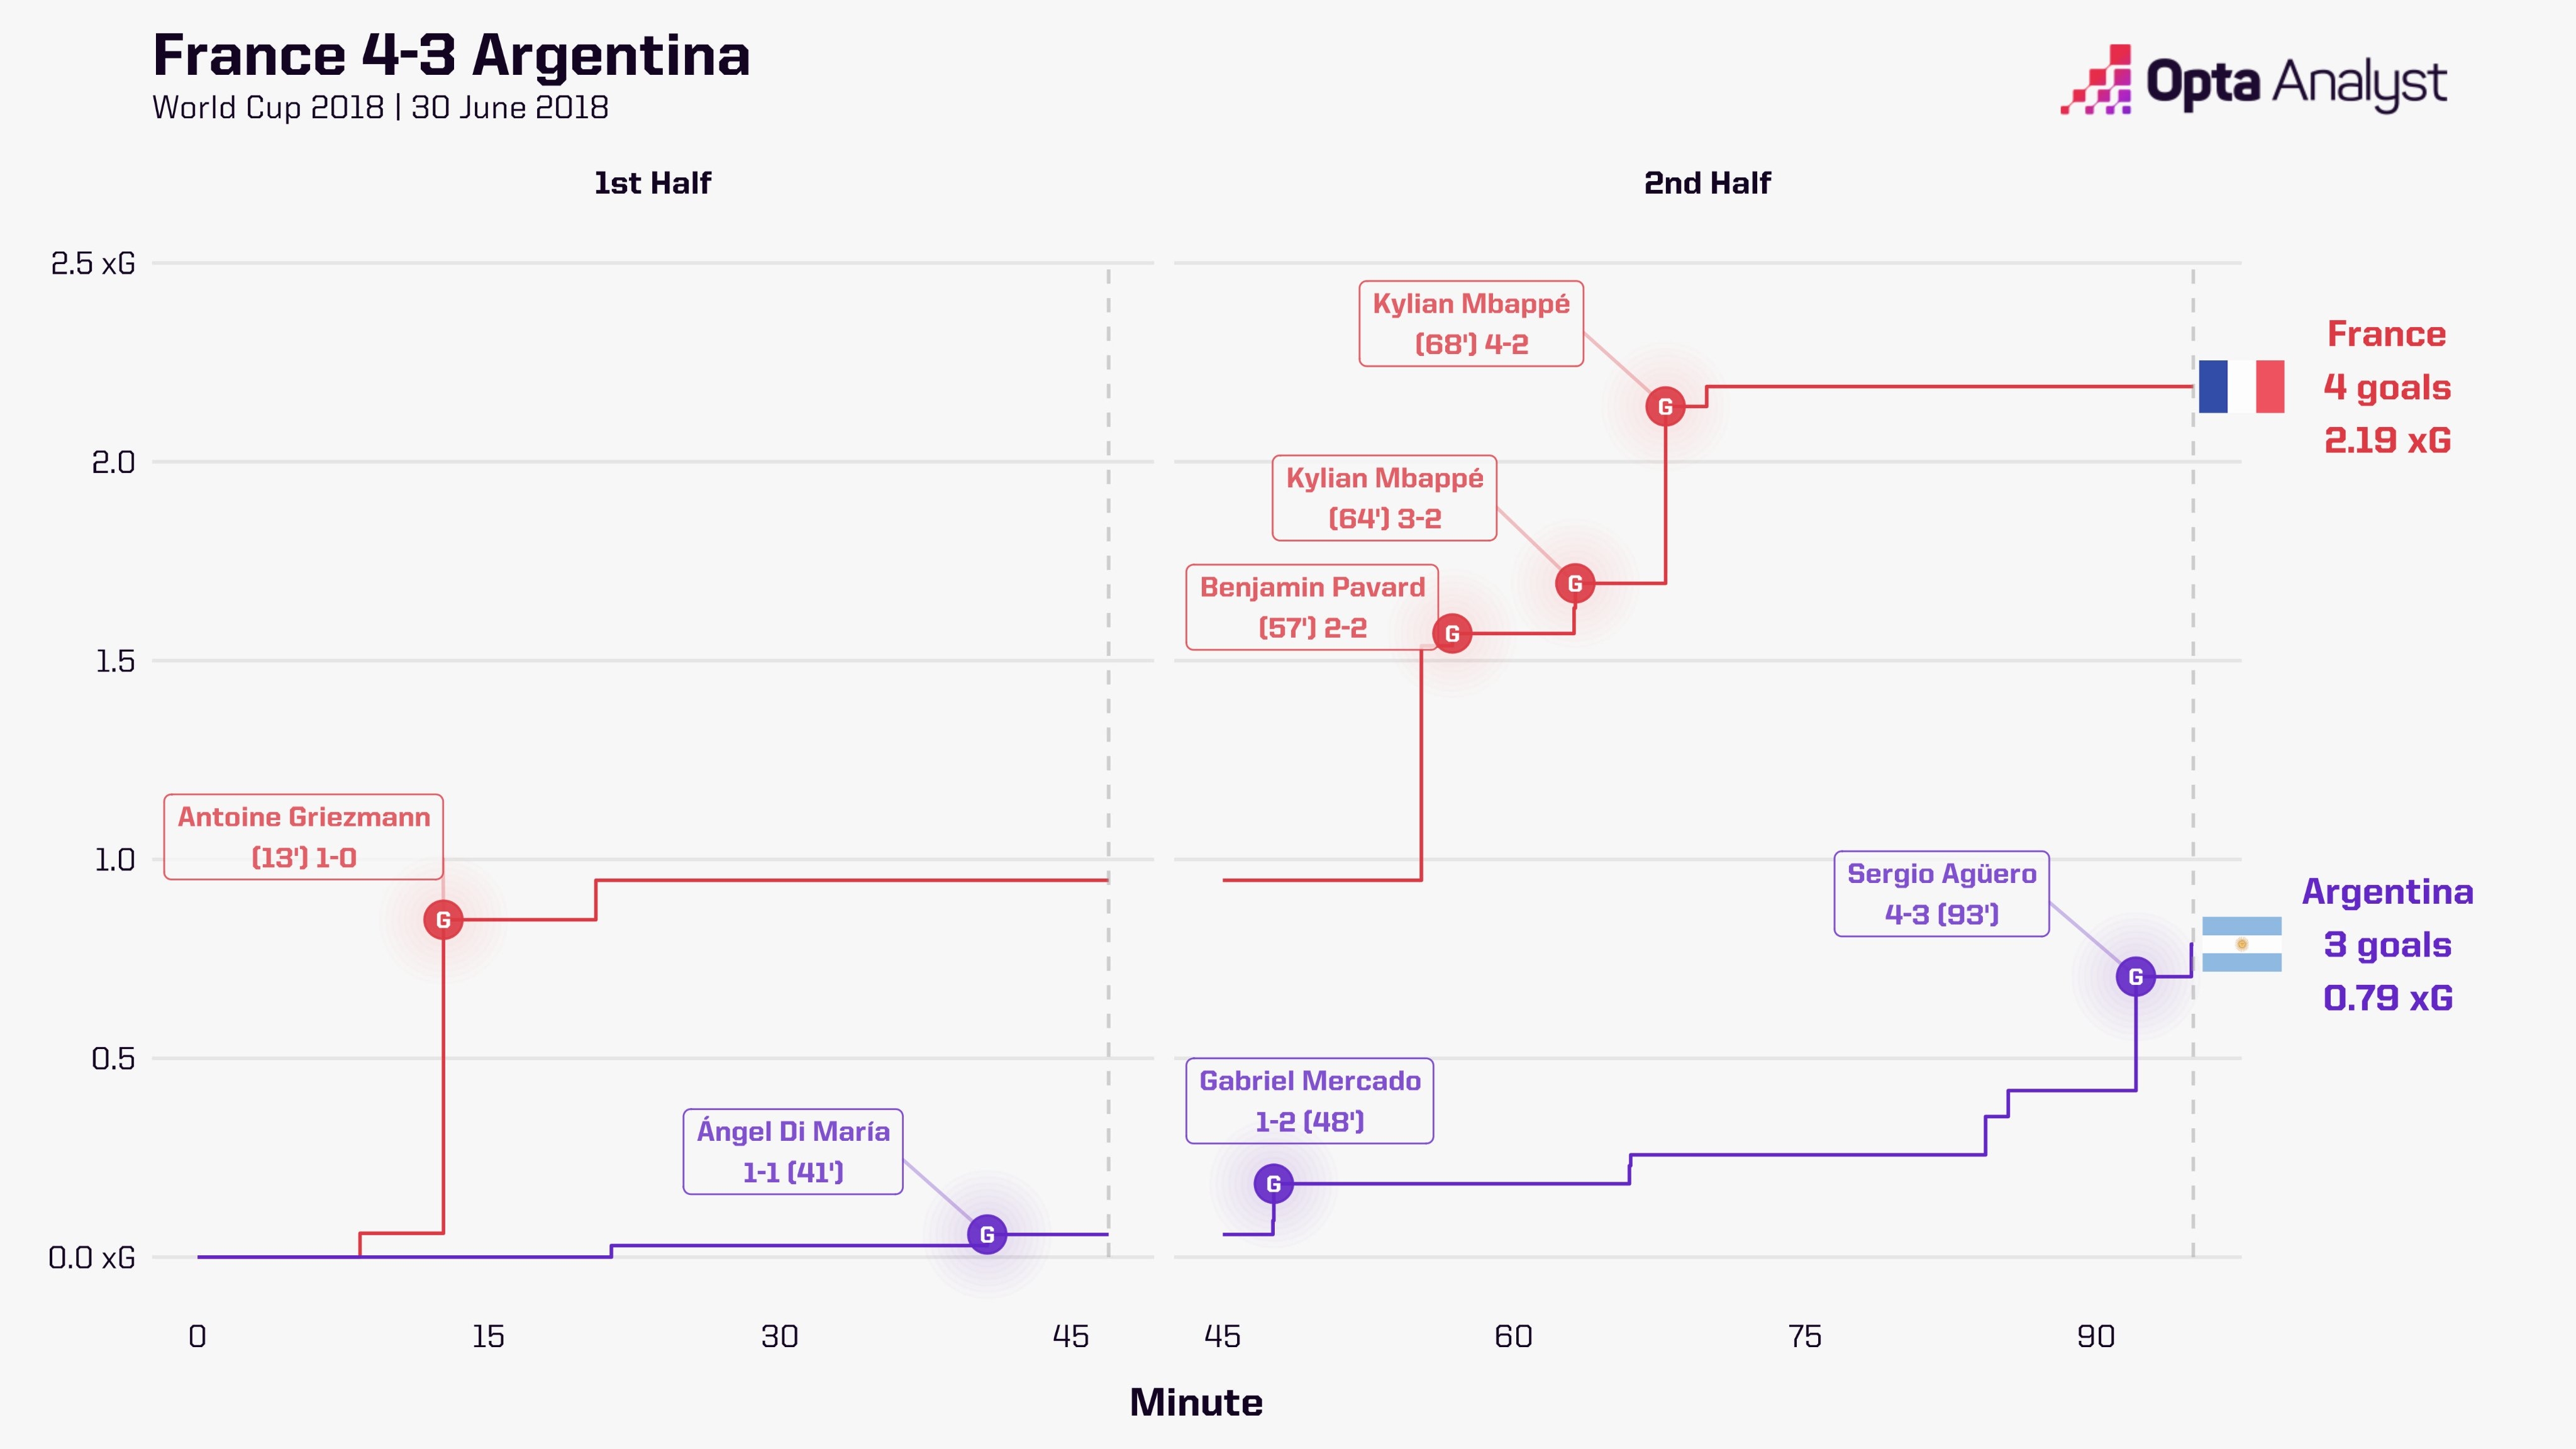Click the Di María 41' goal marker
The image size is (2576, 1449).
pyautogui.click(x=987, y=1235)
